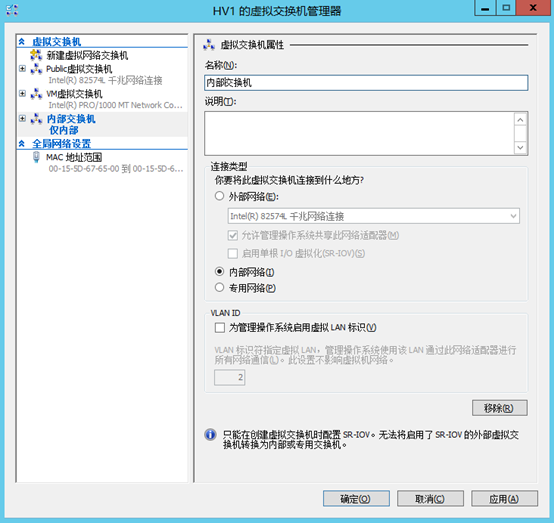
Task: Click the 移除 button
Action: click(500, 408)
